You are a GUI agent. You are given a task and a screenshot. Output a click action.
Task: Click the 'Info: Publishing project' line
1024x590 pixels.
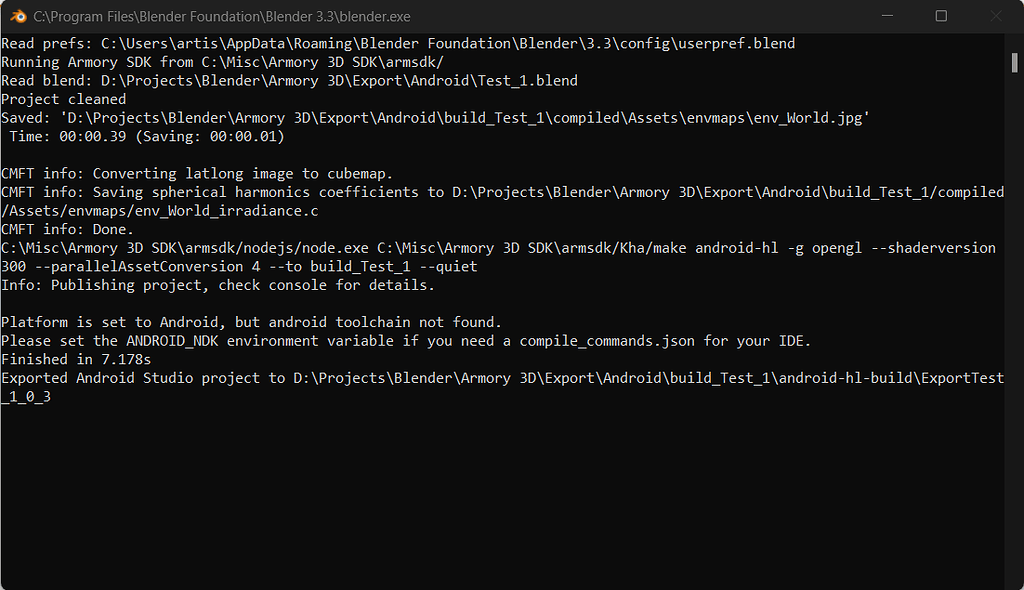click(x=218, y=286)
